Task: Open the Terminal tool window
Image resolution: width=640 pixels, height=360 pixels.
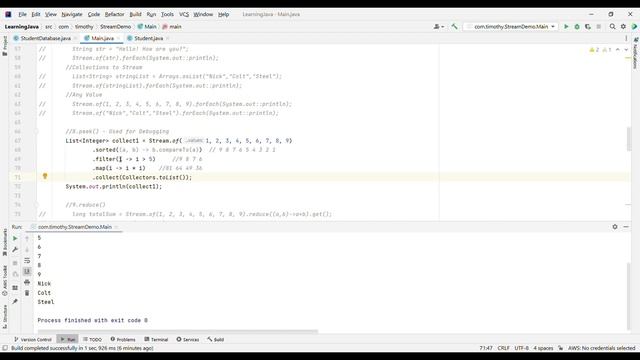Action: tap(156, 340)
